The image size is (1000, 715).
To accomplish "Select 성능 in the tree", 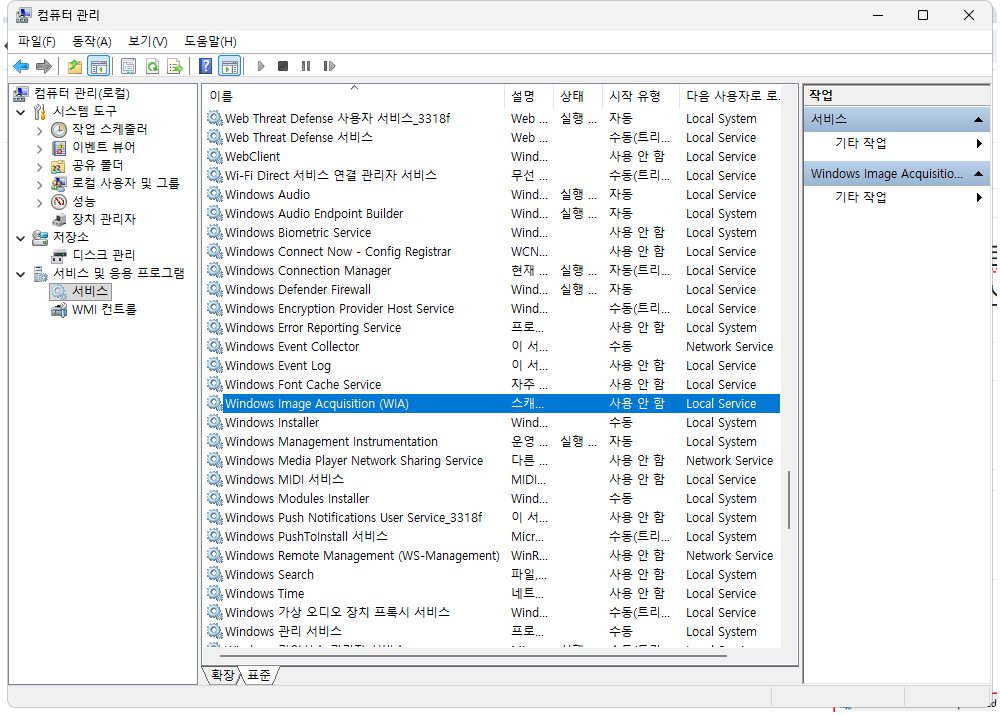I will coord(84,202).
